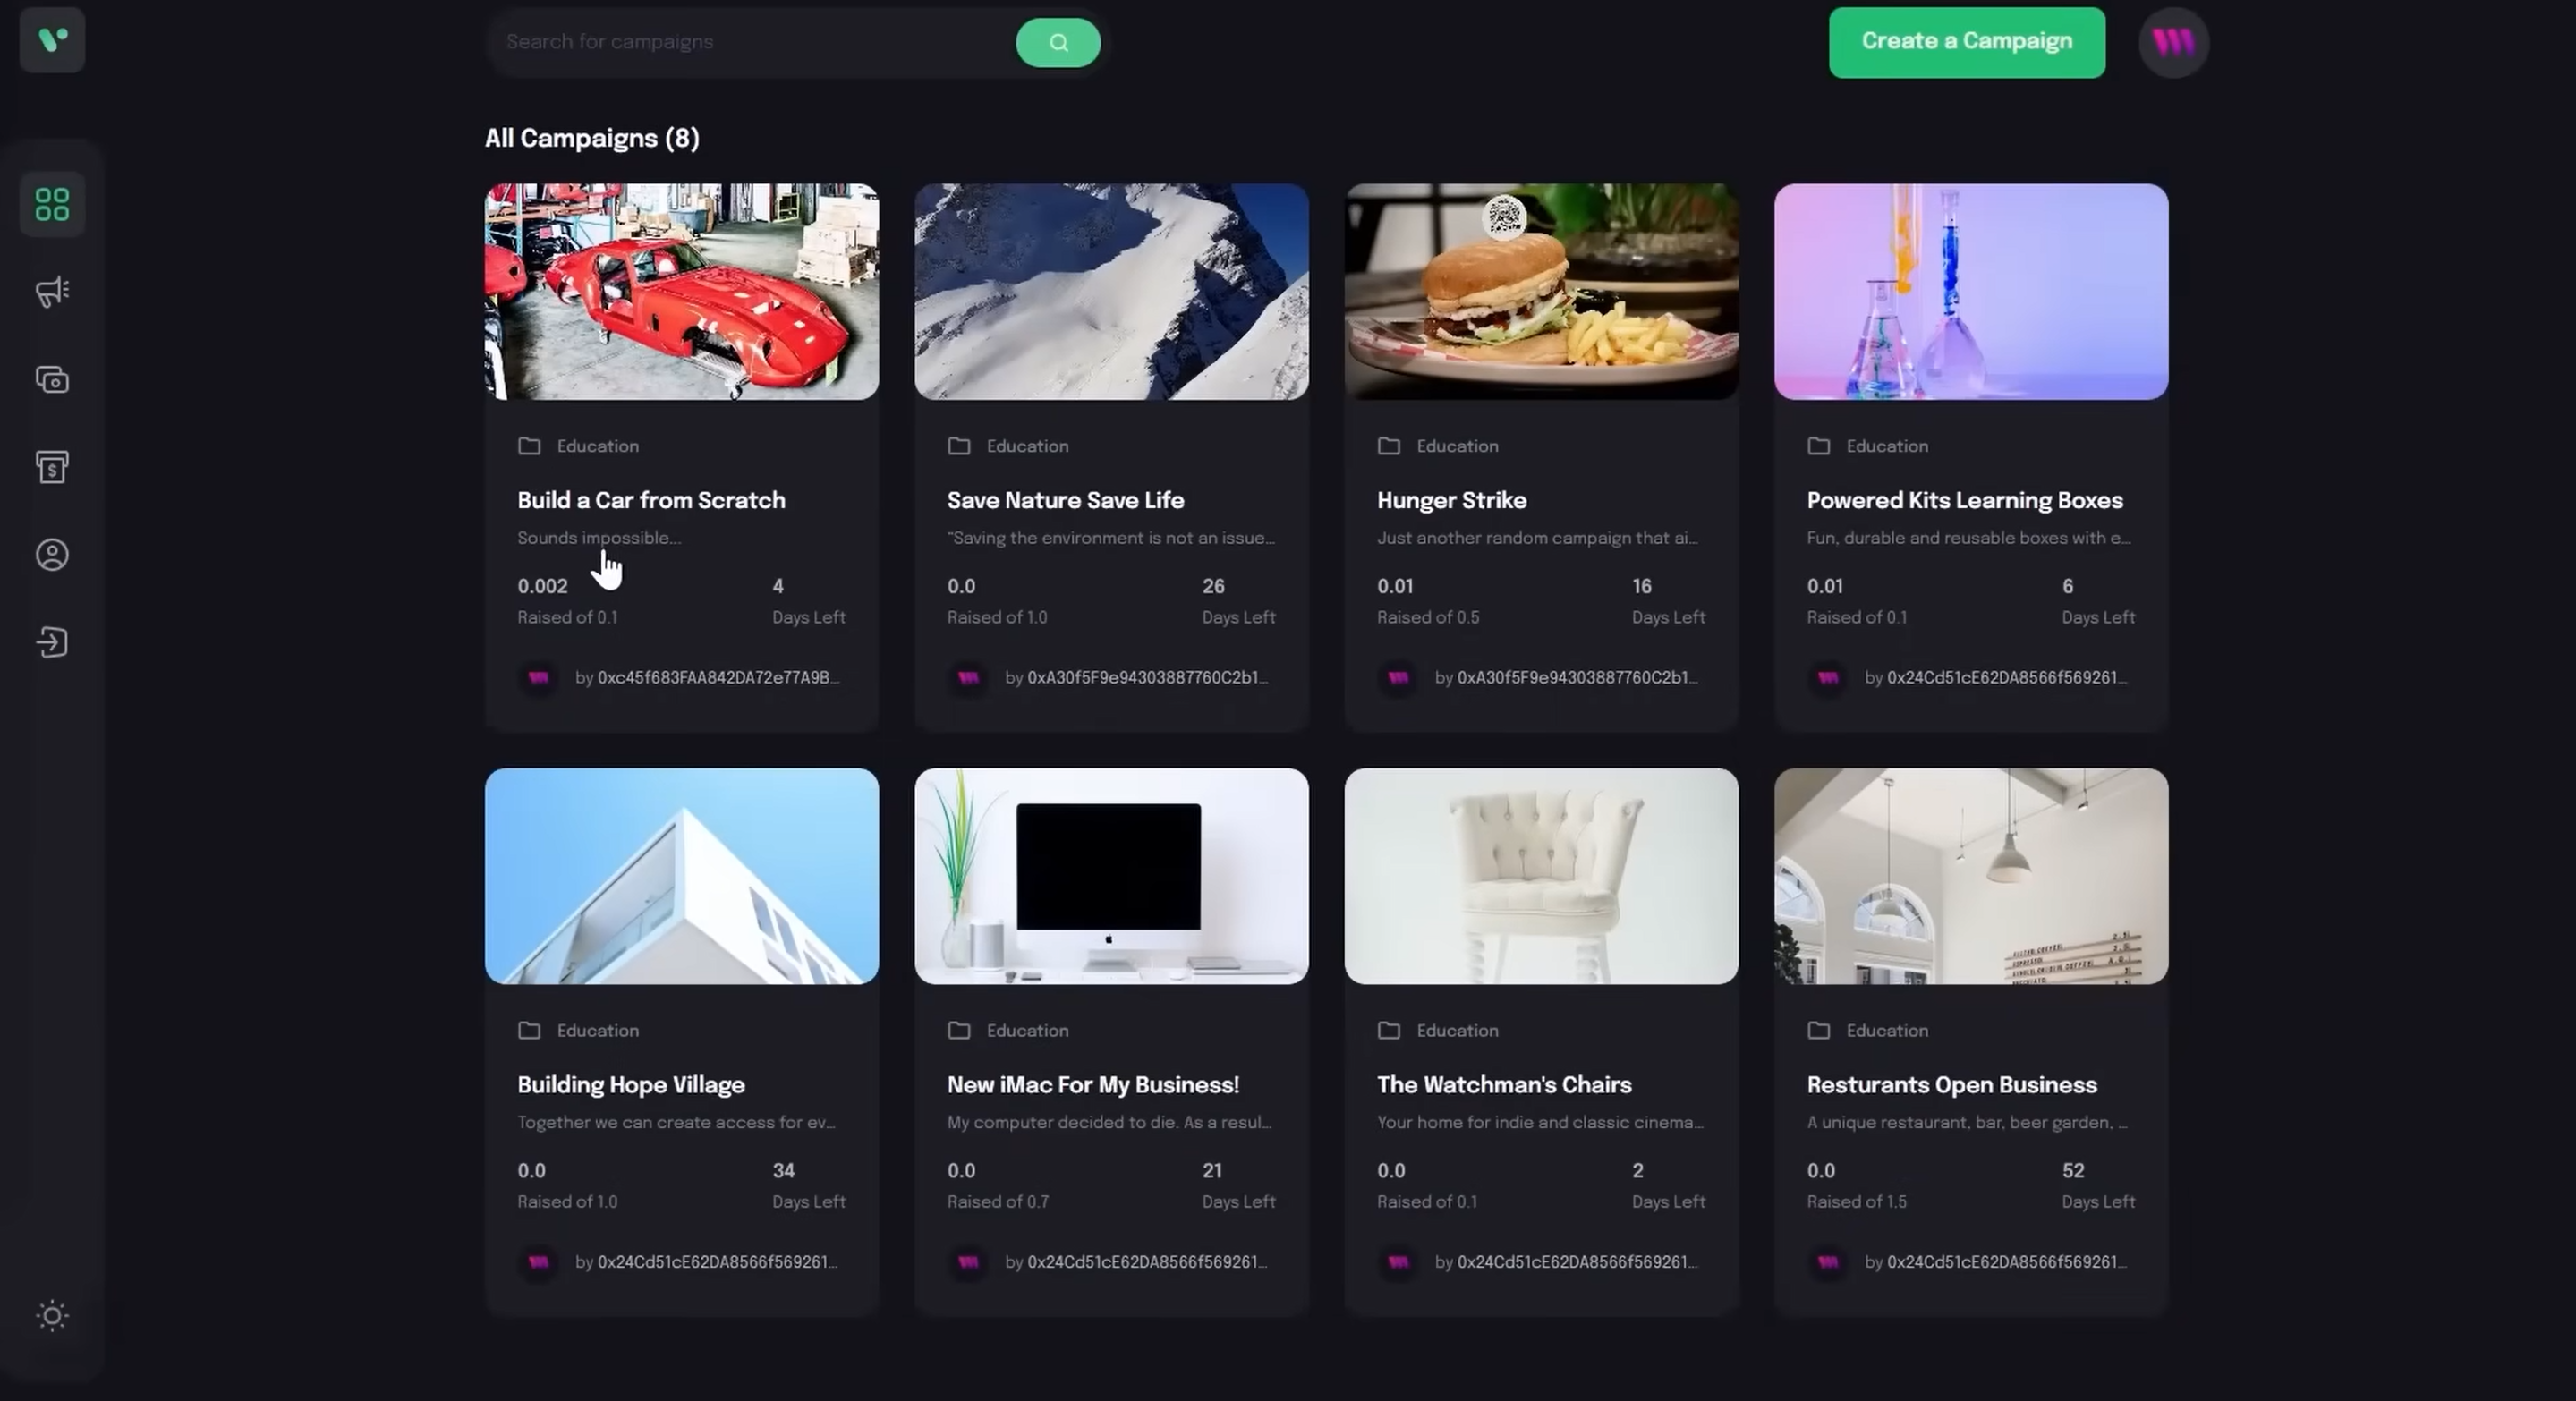Viewport: 2576px width, 1401px height.
Task: Click the Create a Campaign button
Action: 1965,42
